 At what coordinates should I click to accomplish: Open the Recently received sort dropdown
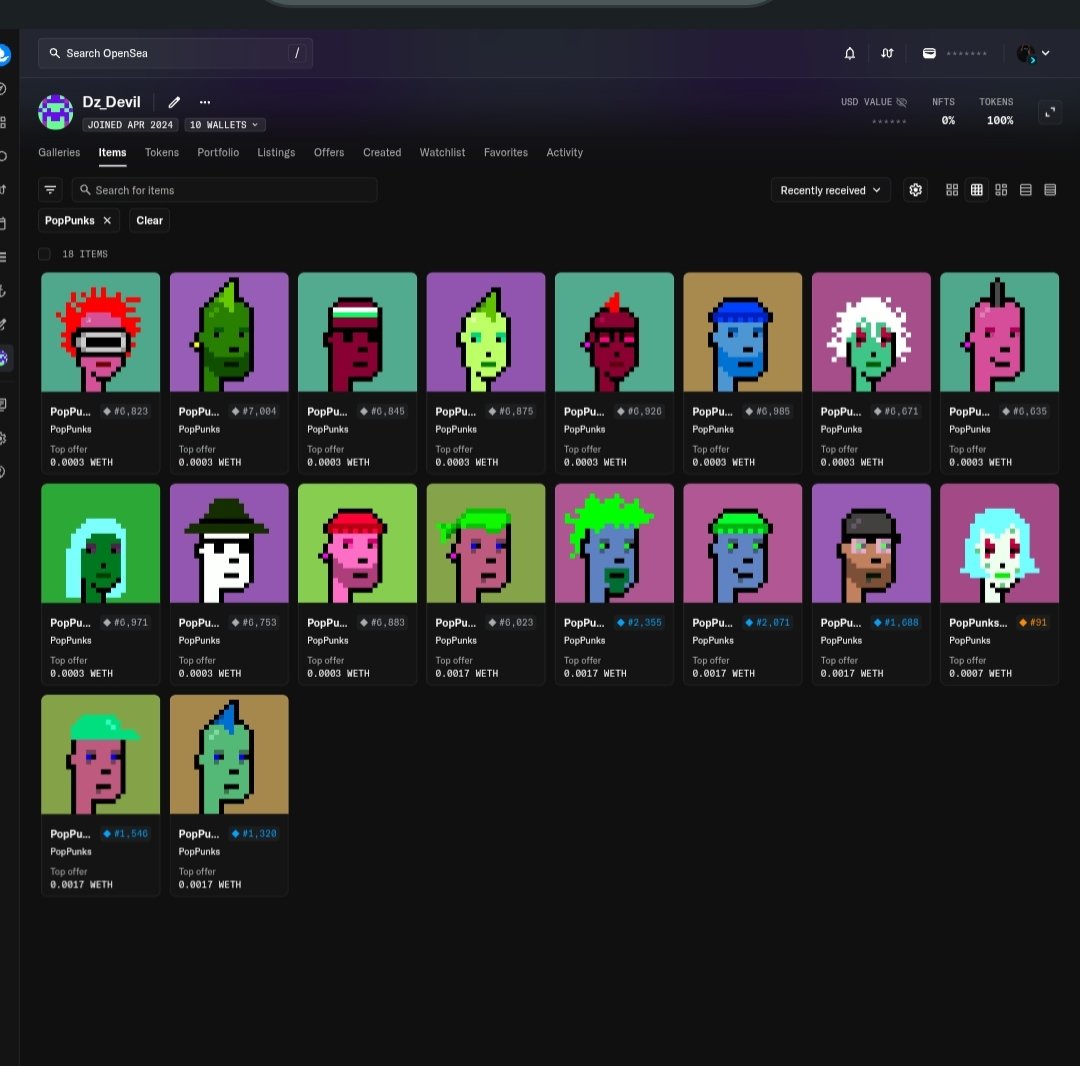[831, 190]
